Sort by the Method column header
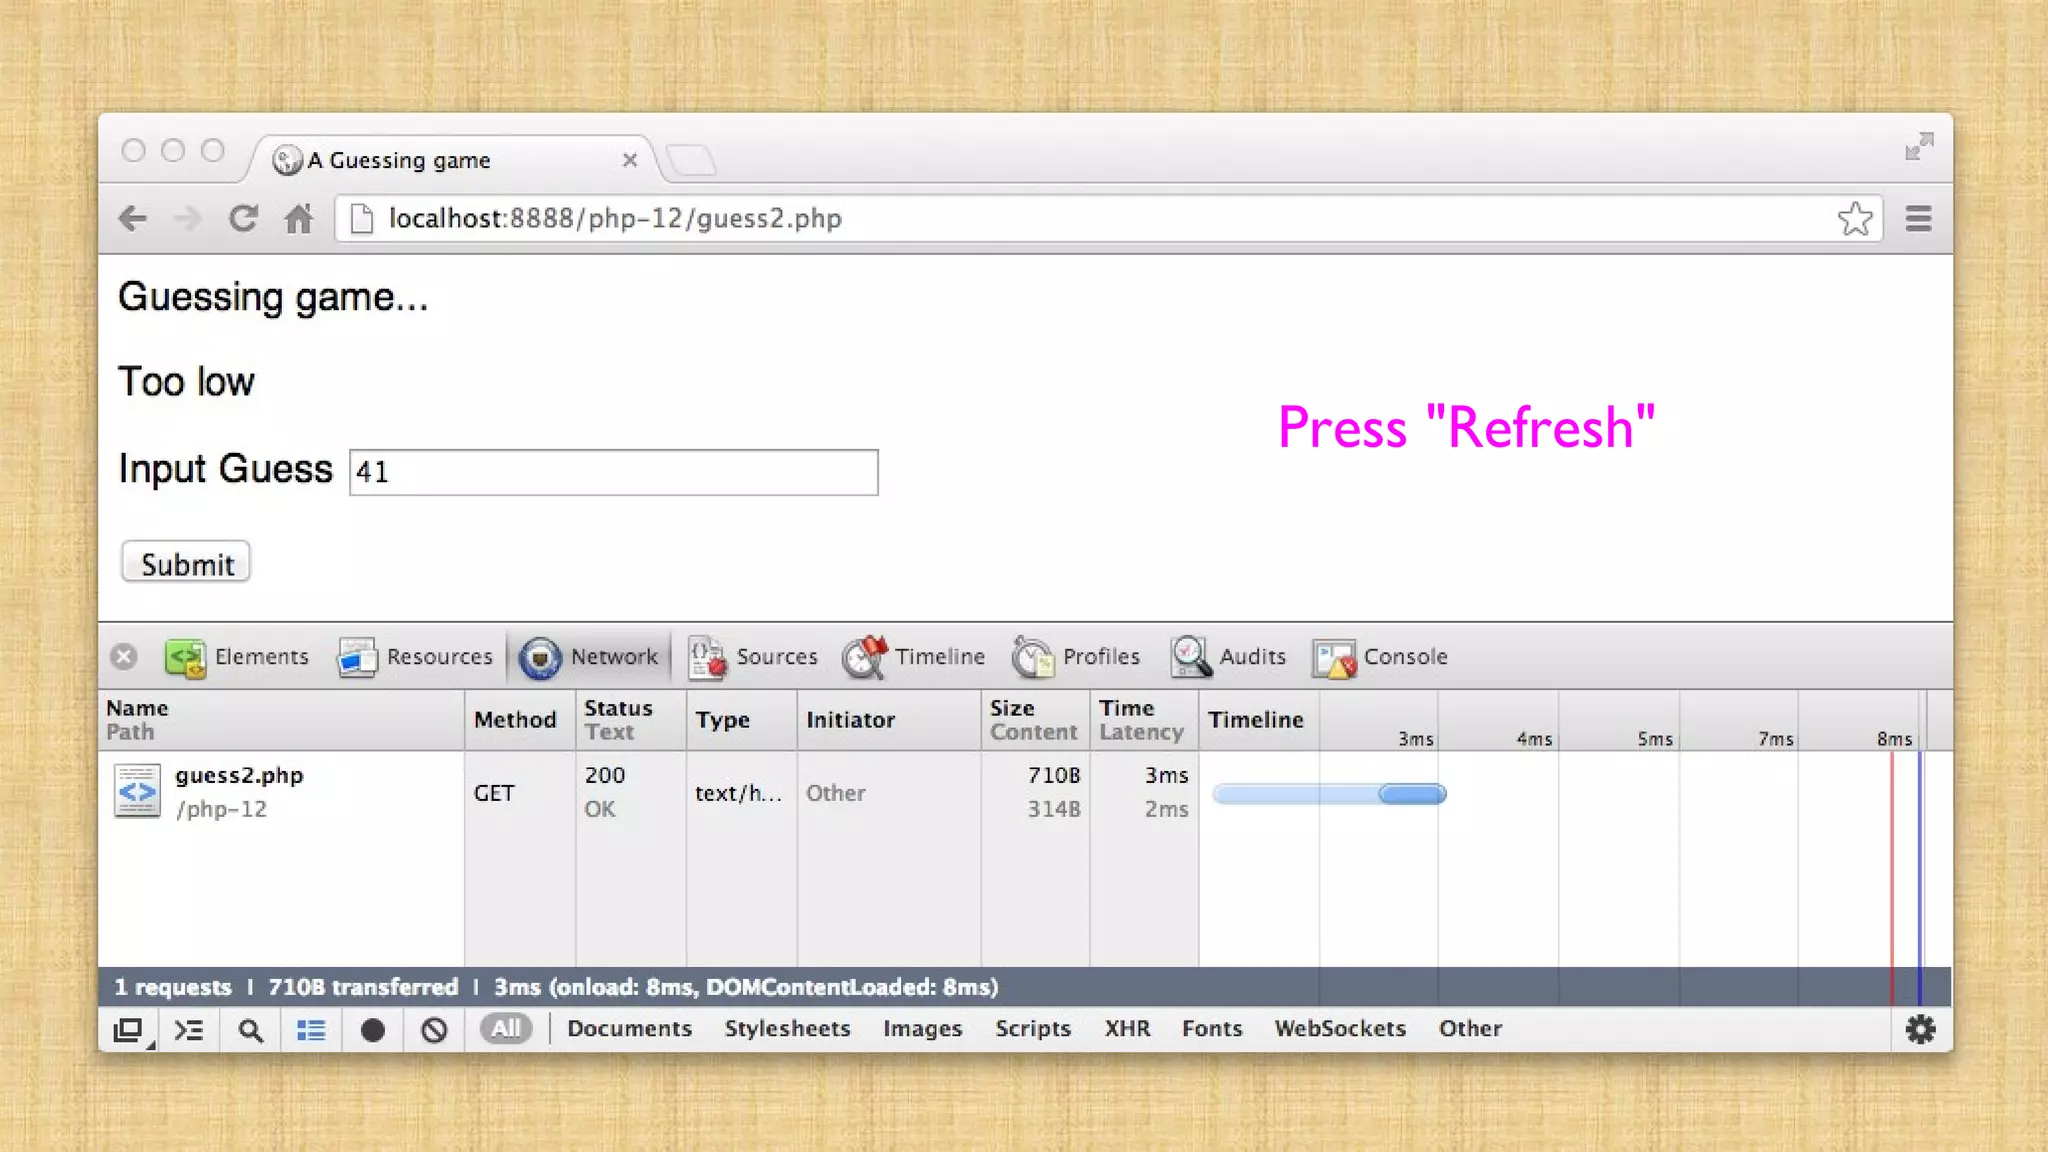 coord(520,720)
